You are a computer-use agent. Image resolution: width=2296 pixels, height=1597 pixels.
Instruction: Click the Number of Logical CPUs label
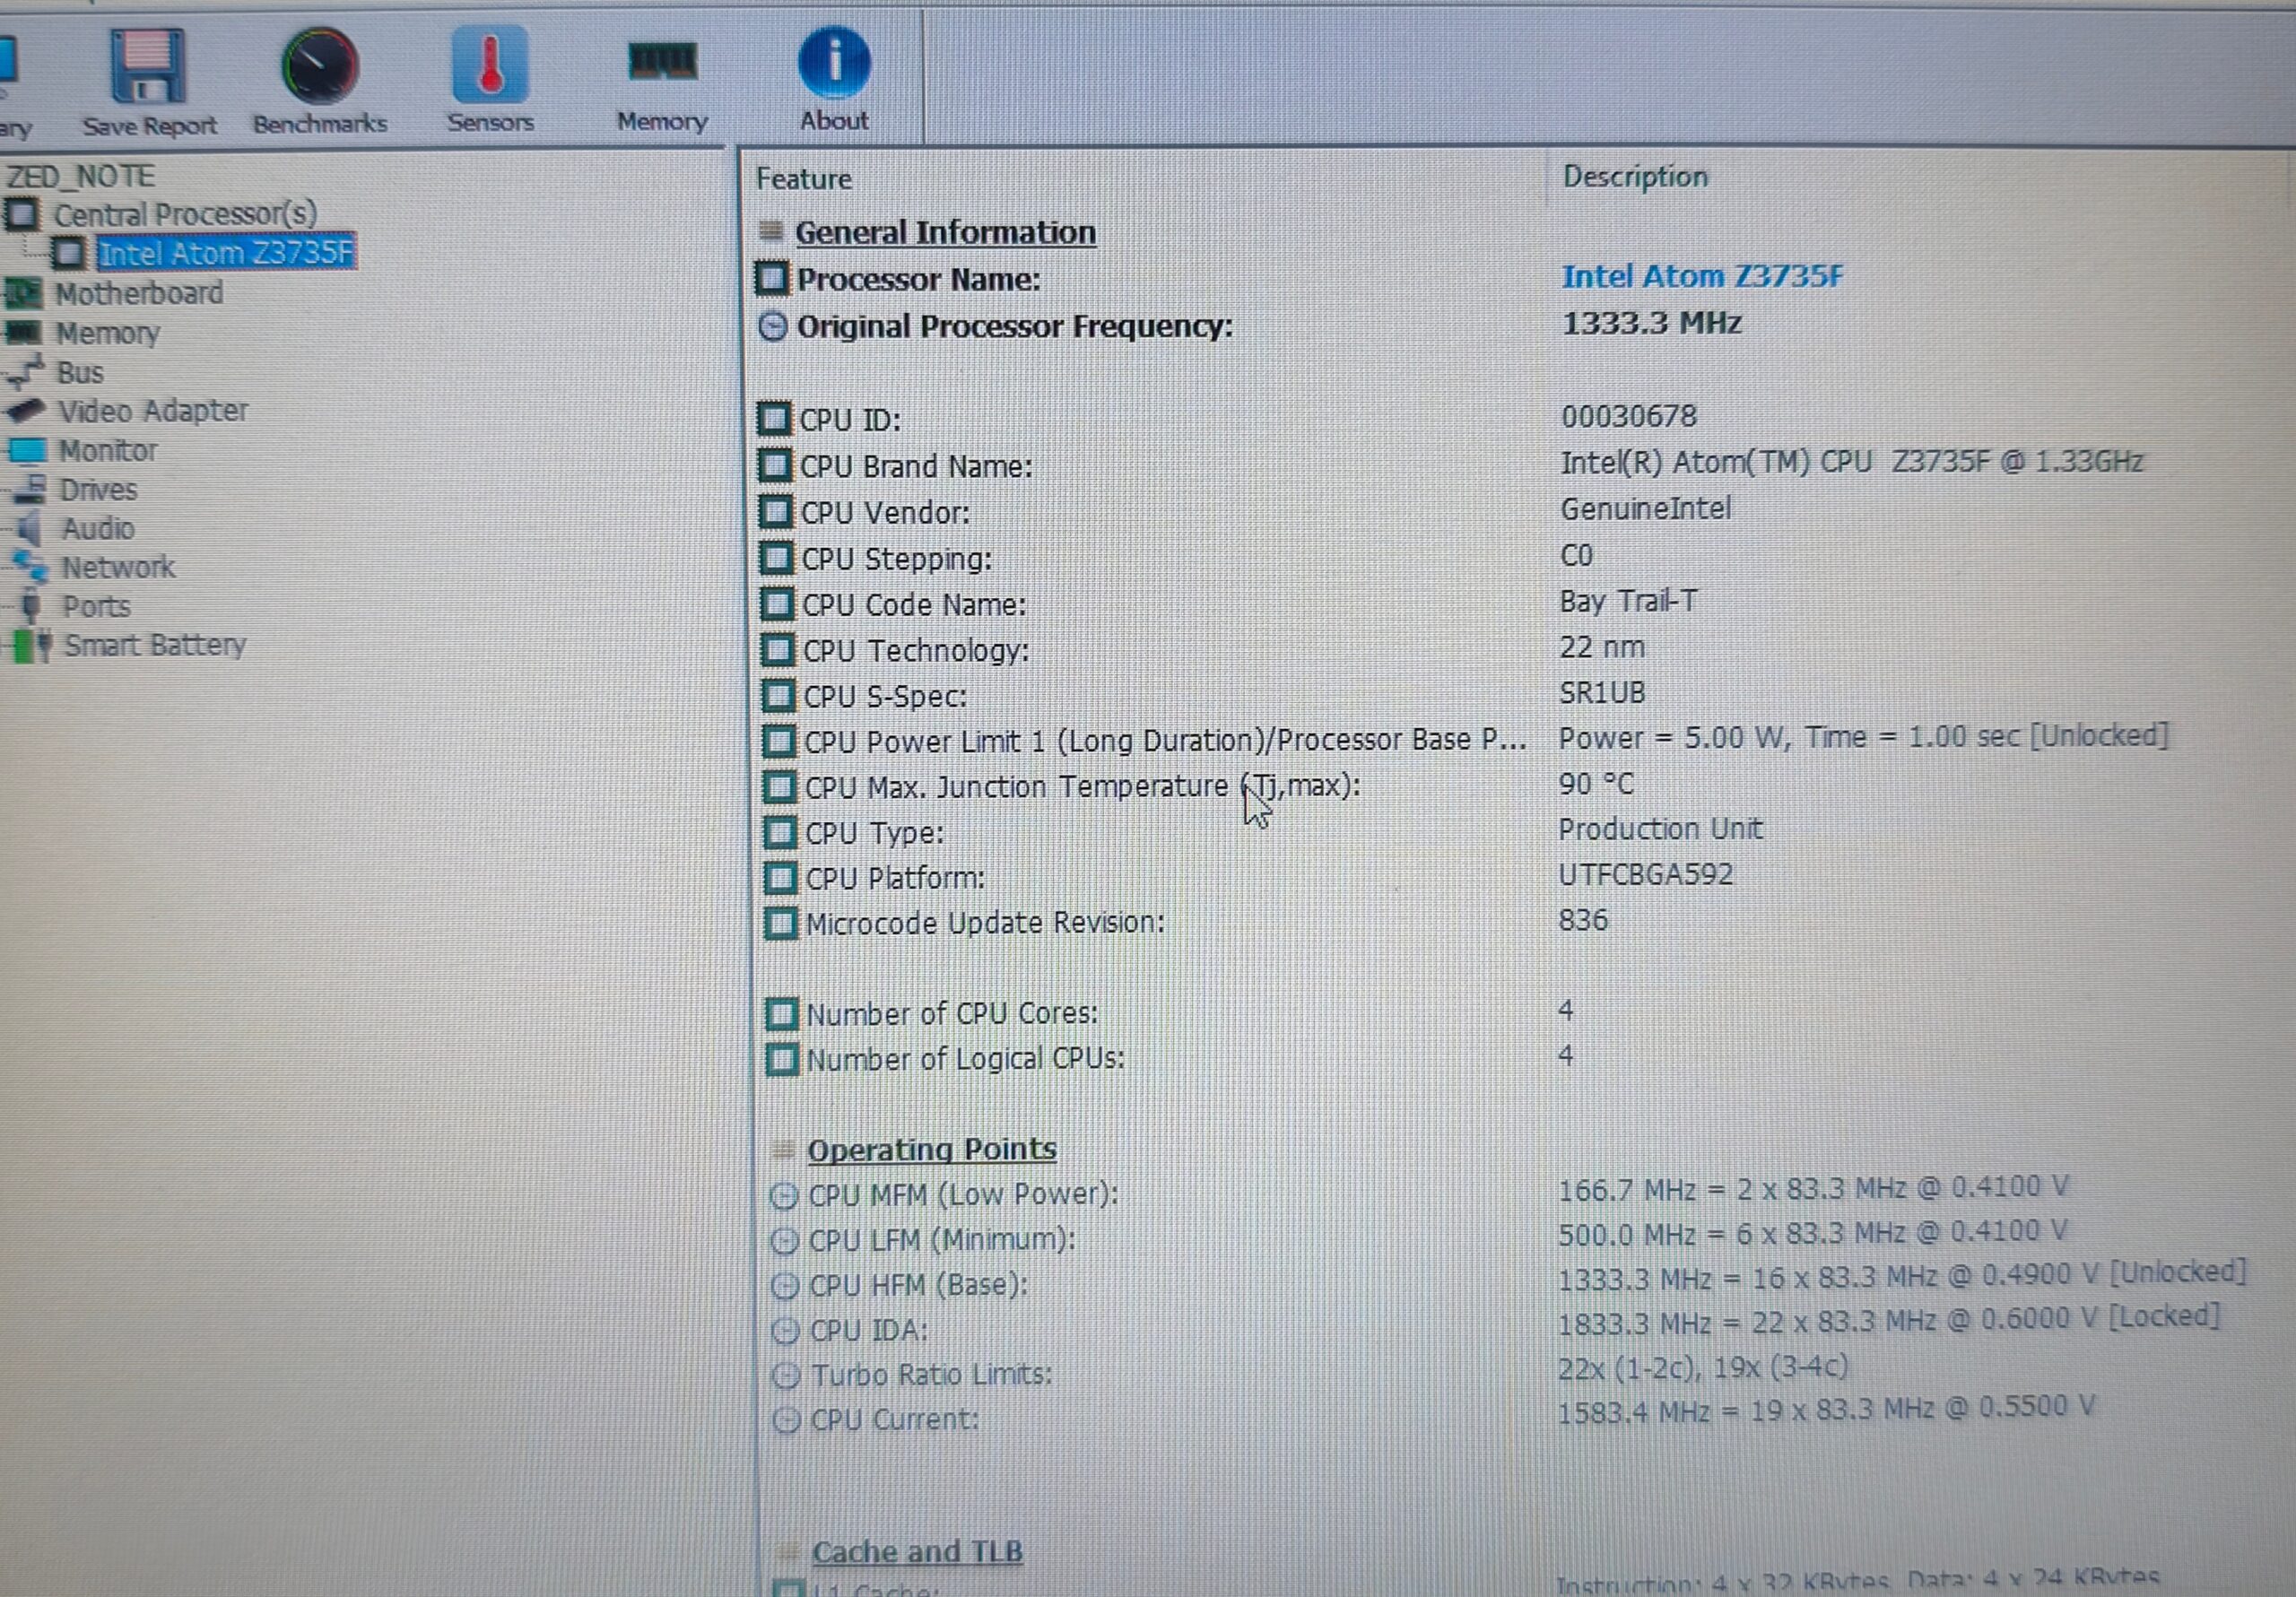point(966,1059)
